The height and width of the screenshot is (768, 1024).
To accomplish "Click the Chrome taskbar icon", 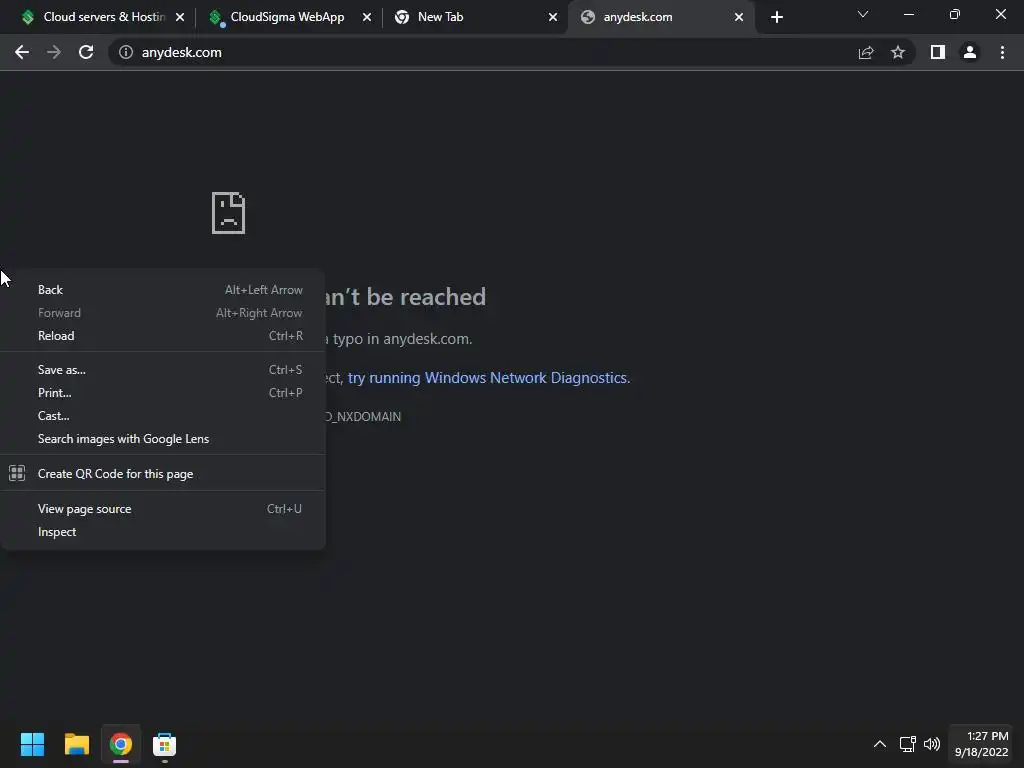I will 121,744.
